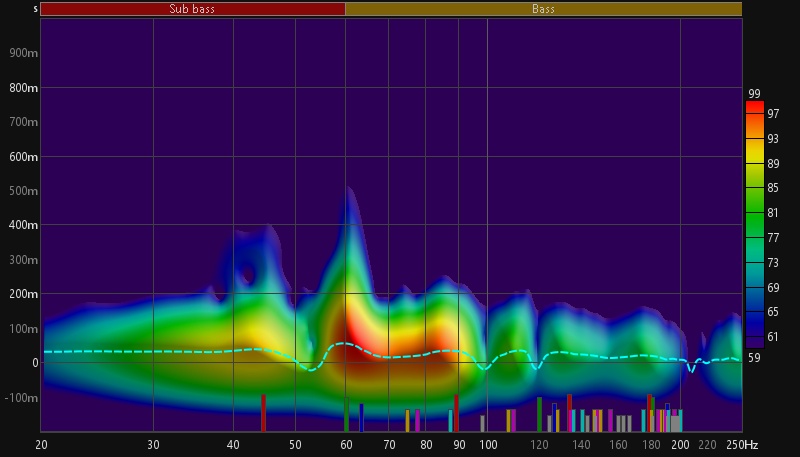Select the Bass band label
The image size is (800, 457).
point(543,9)
